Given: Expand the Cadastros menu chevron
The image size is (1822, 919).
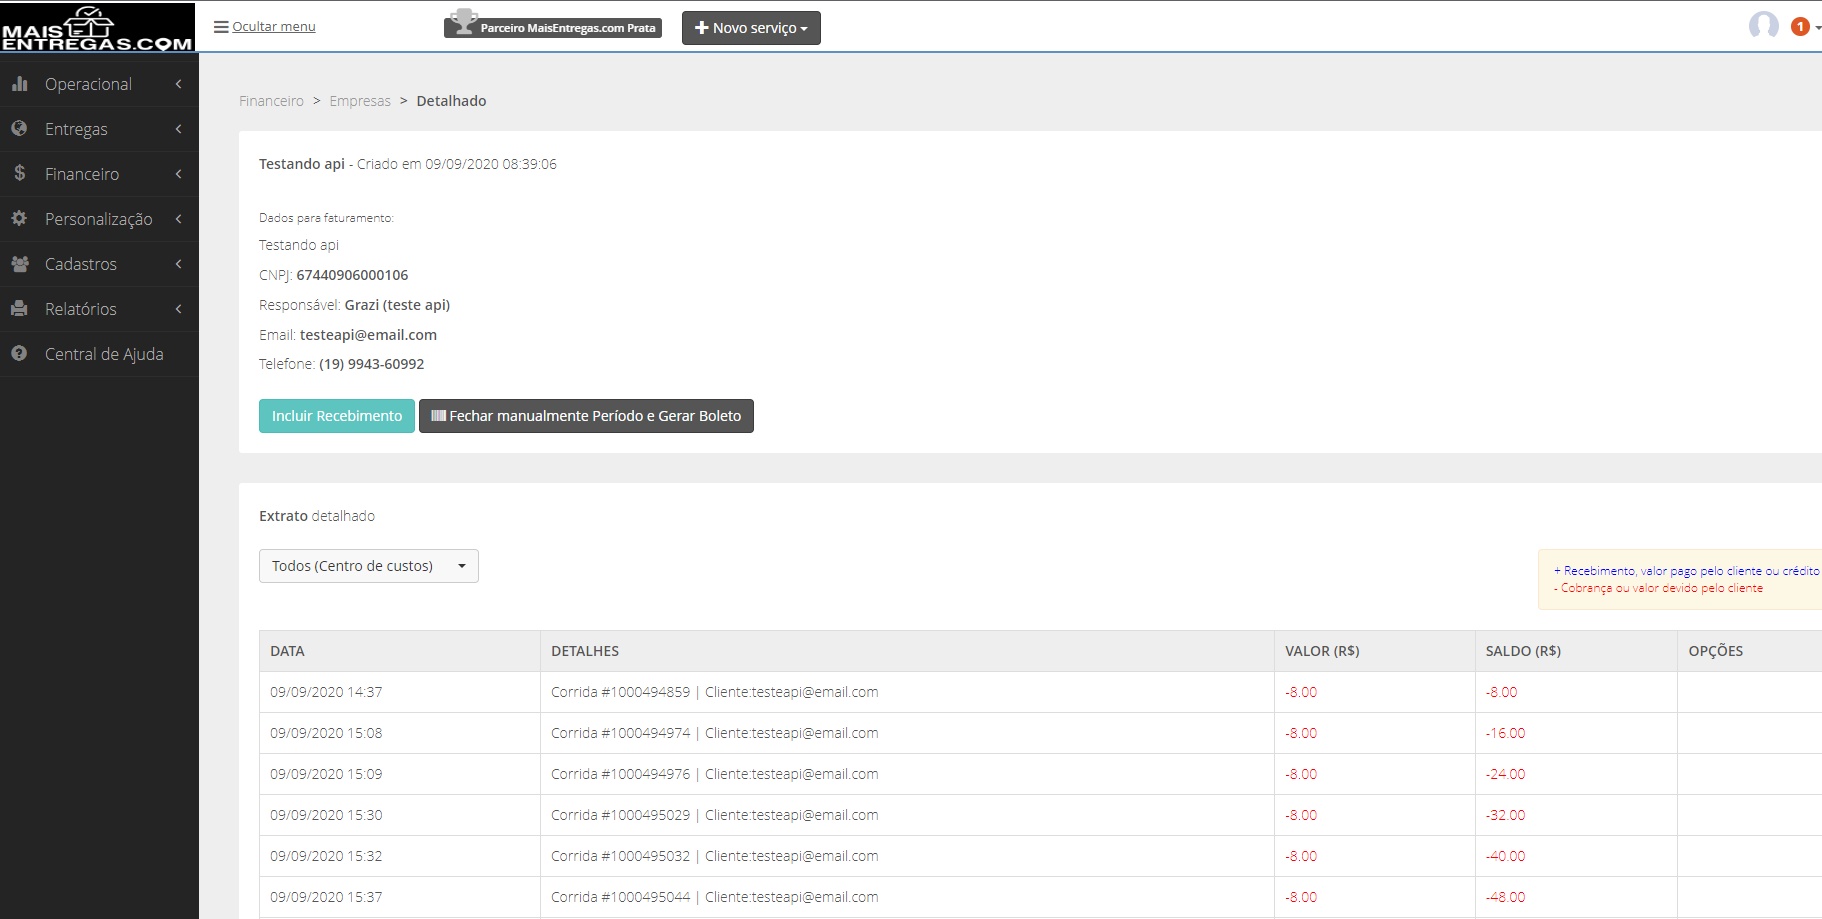Looking at the screenshot, I should 179,264.
